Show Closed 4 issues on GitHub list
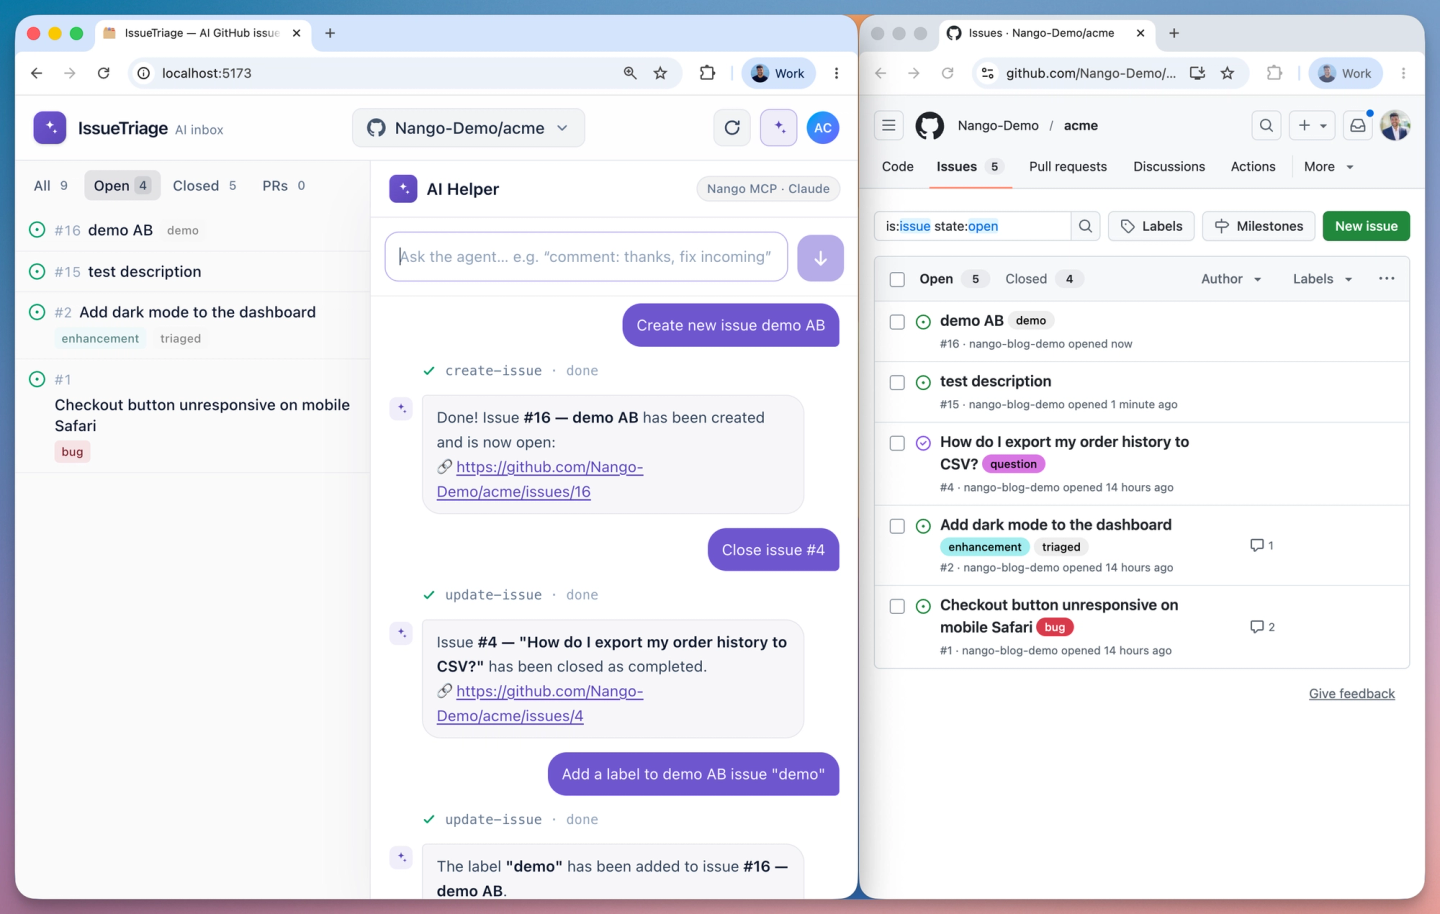The height and width of the screenshot is (914, 1440). pos(1042,279)
